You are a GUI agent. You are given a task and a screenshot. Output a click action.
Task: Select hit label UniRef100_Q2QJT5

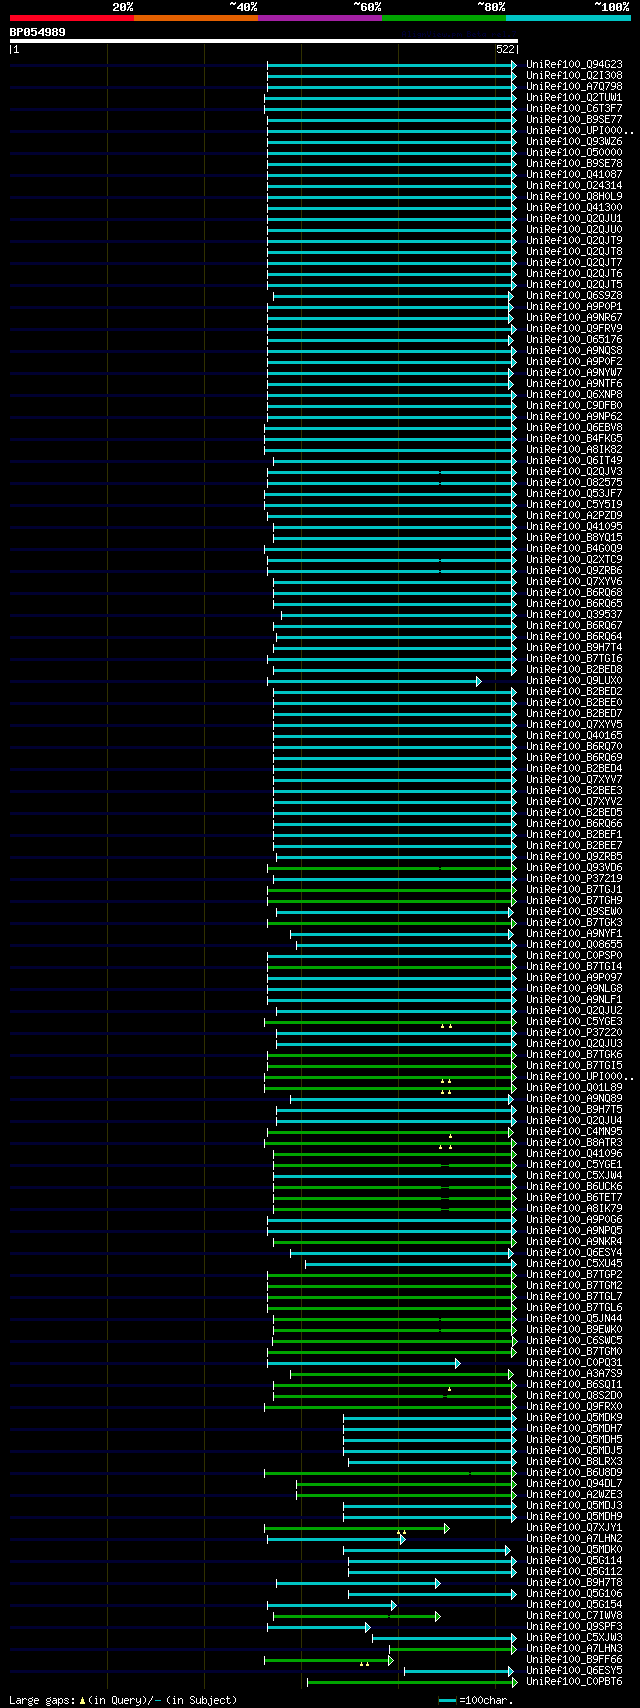(574, 285)
